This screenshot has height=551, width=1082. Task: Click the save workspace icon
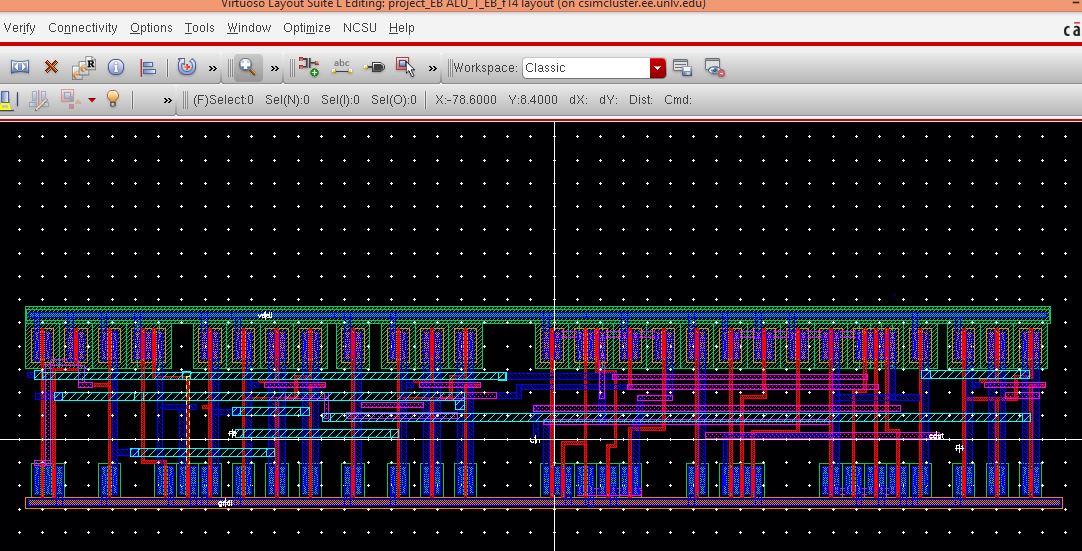tap(683, 68)
